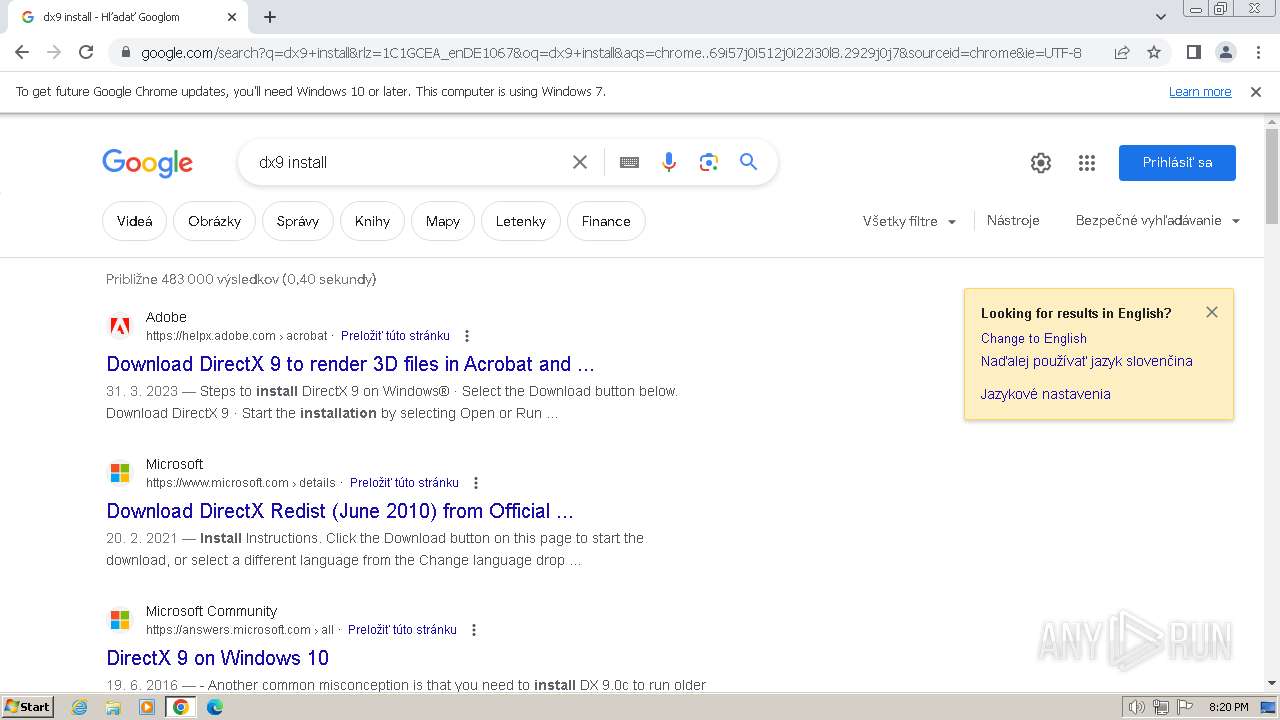Translate the Adobe result page

(395, 336)
